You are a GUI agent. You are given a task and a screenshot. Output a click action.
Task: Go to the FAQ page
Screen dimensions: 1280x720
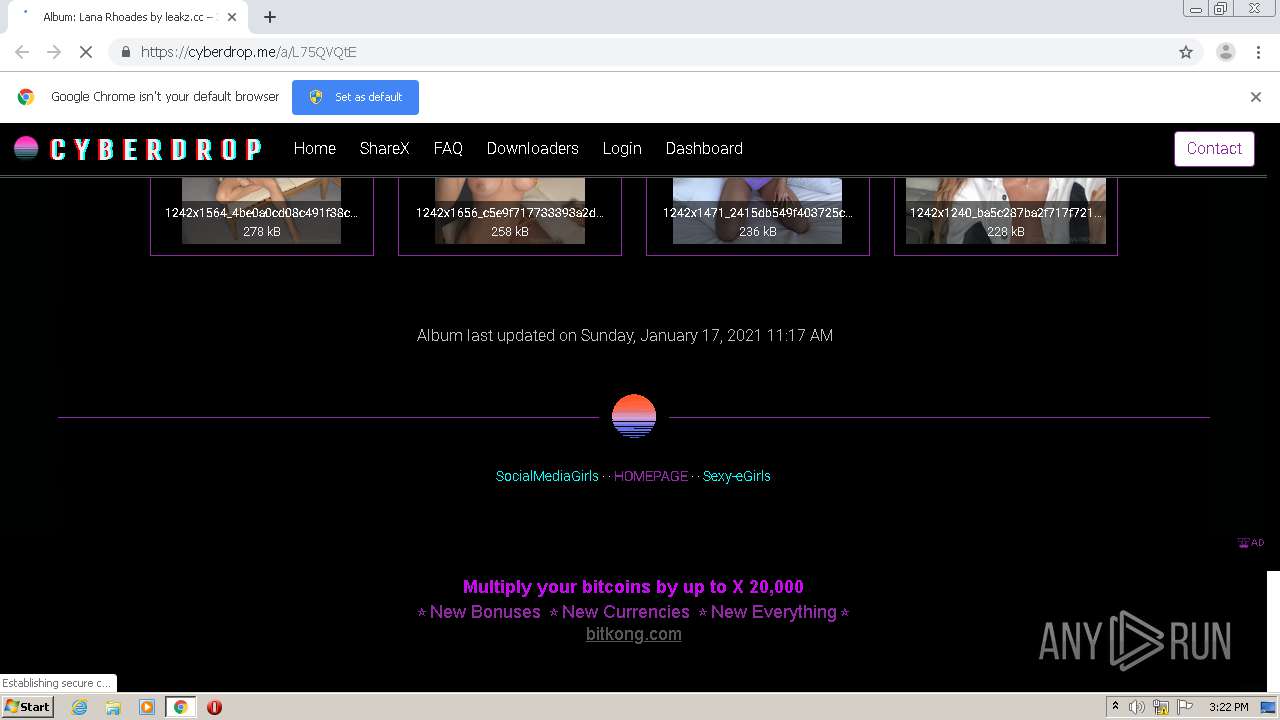pyautogui.click(x=448, y=148)
